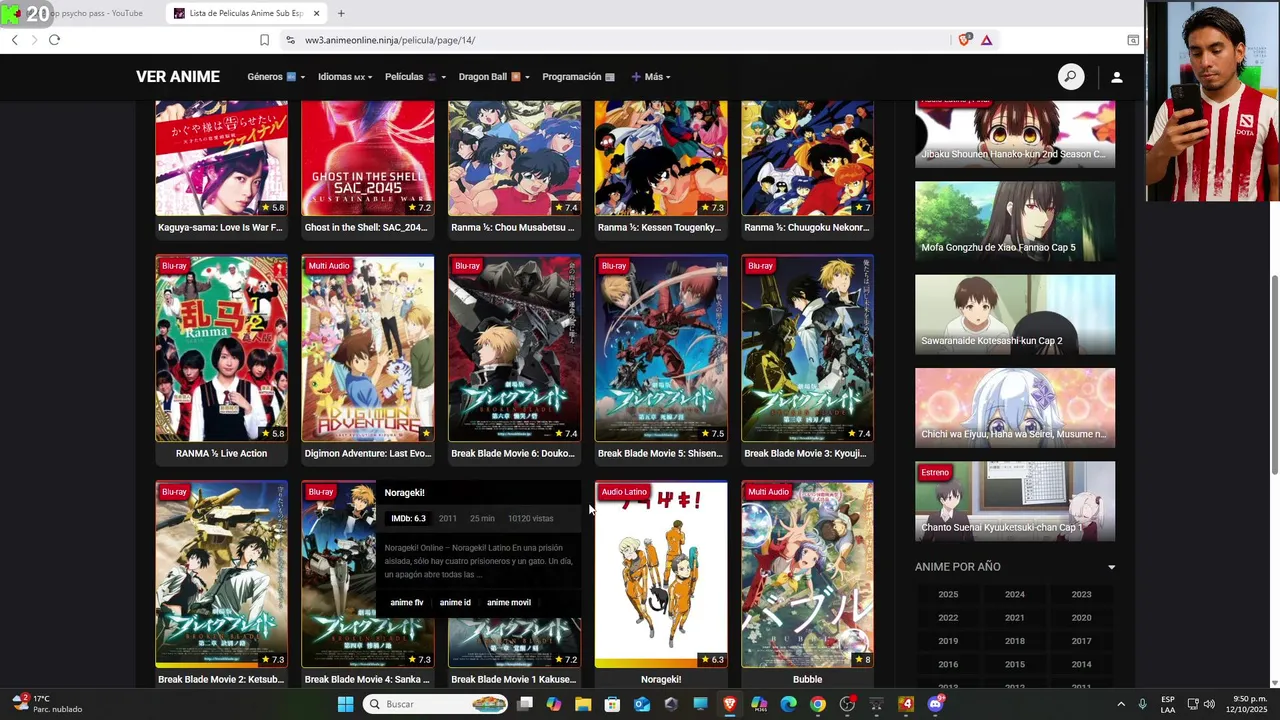Toggle the browser sidebar panel icon

pyautogui.click(x=1133, y=40)
